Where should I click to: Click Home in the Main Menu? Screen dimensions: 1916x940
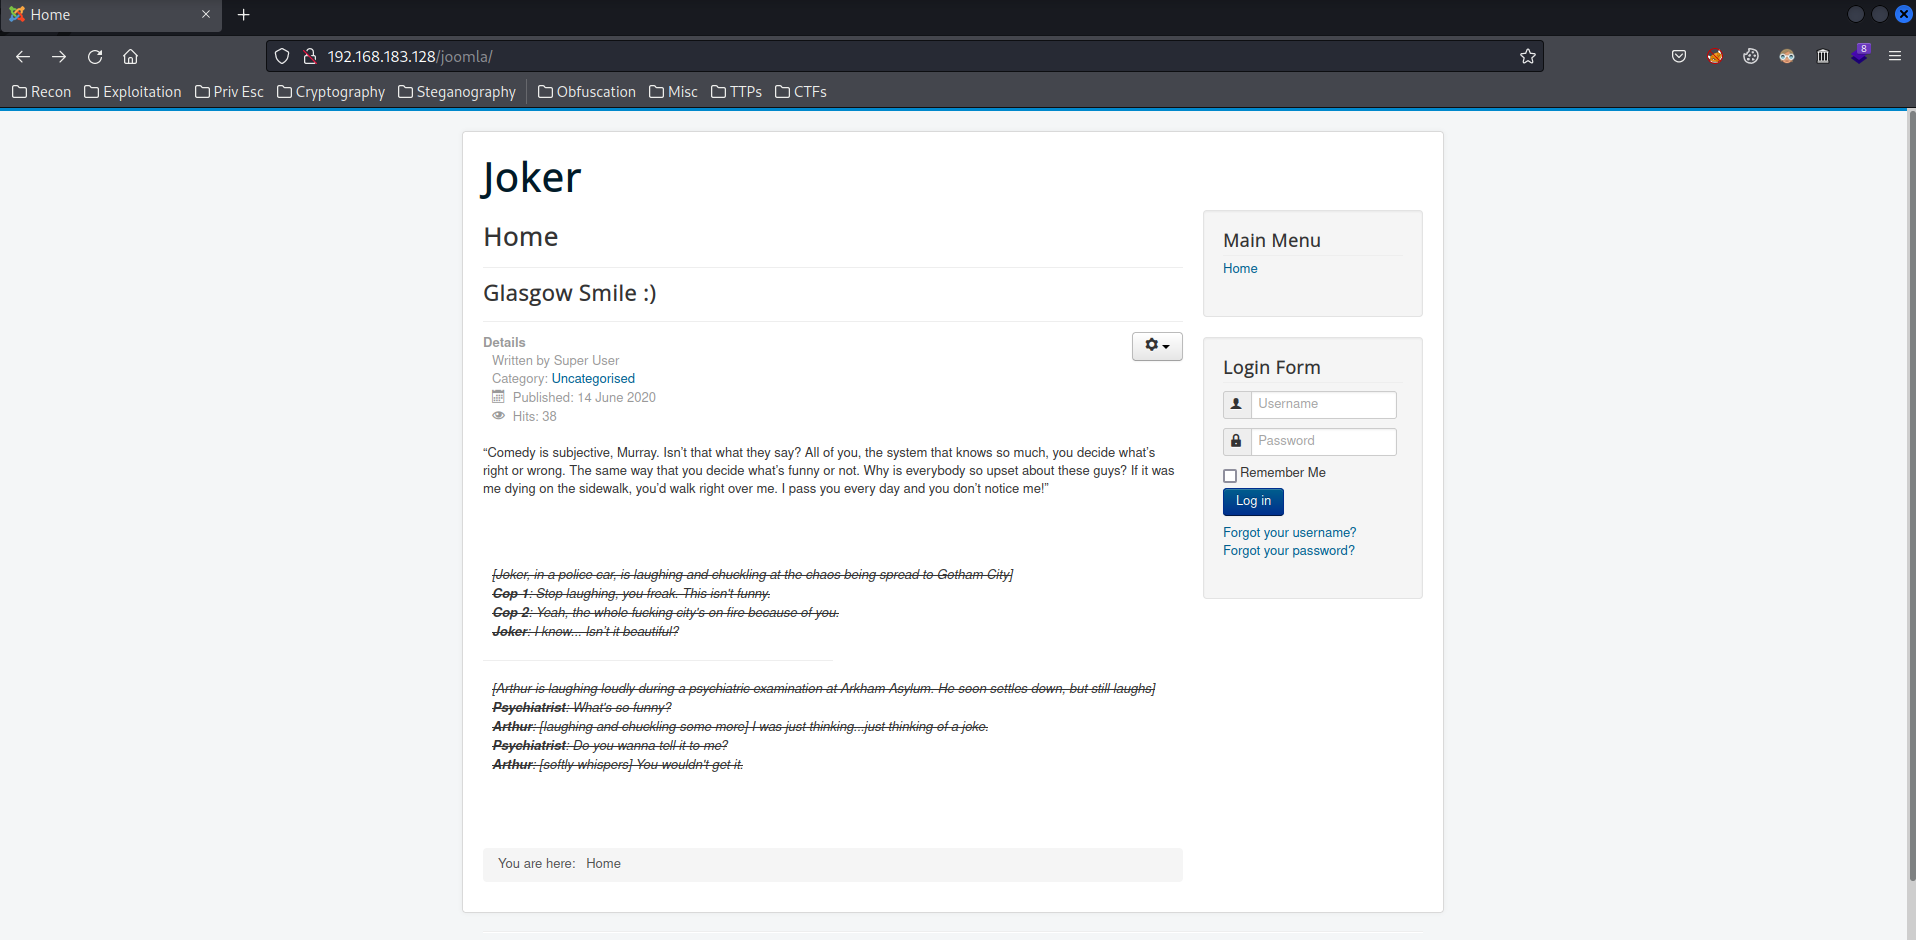pyautogui.click(x=1240, y=269)
